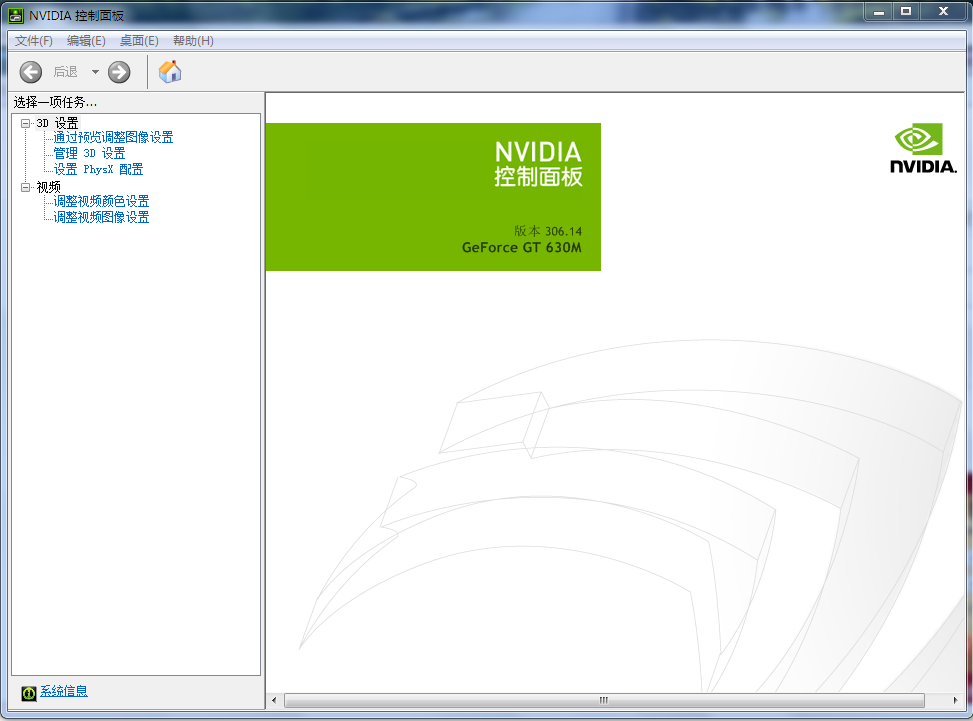Click the forward navigation arrow icon

(x=118, y=71)
